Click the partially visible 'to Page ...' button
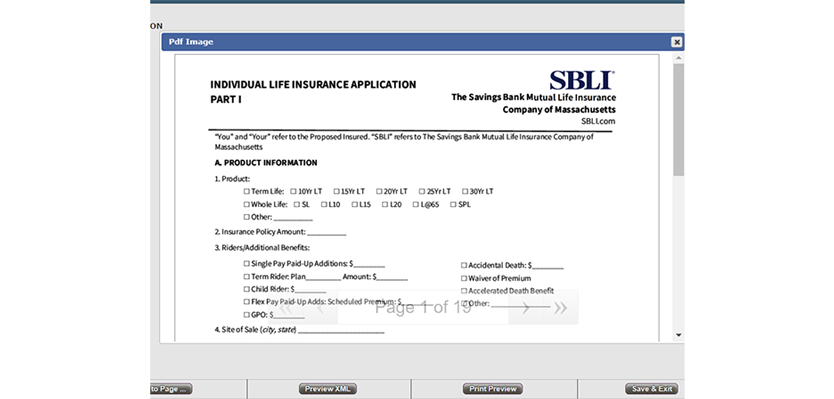834x399 pixels. click(x=171, y=389)
